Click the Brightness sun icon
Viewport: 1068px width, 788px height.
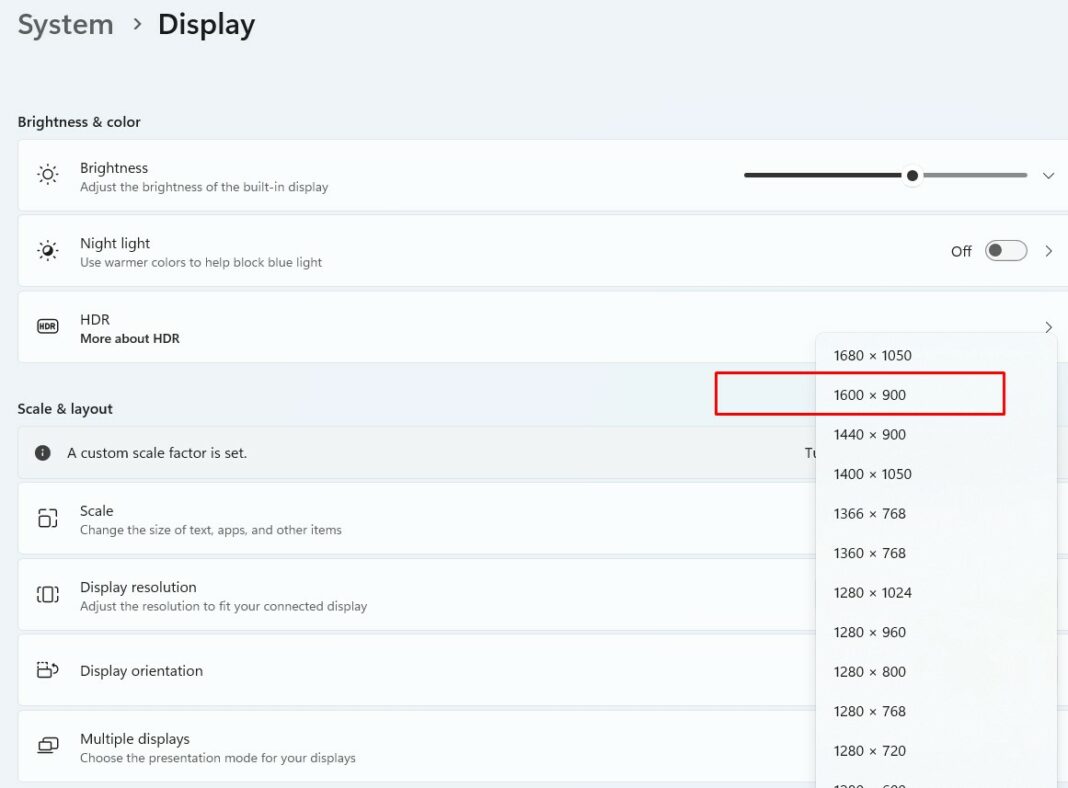[47, 174]
